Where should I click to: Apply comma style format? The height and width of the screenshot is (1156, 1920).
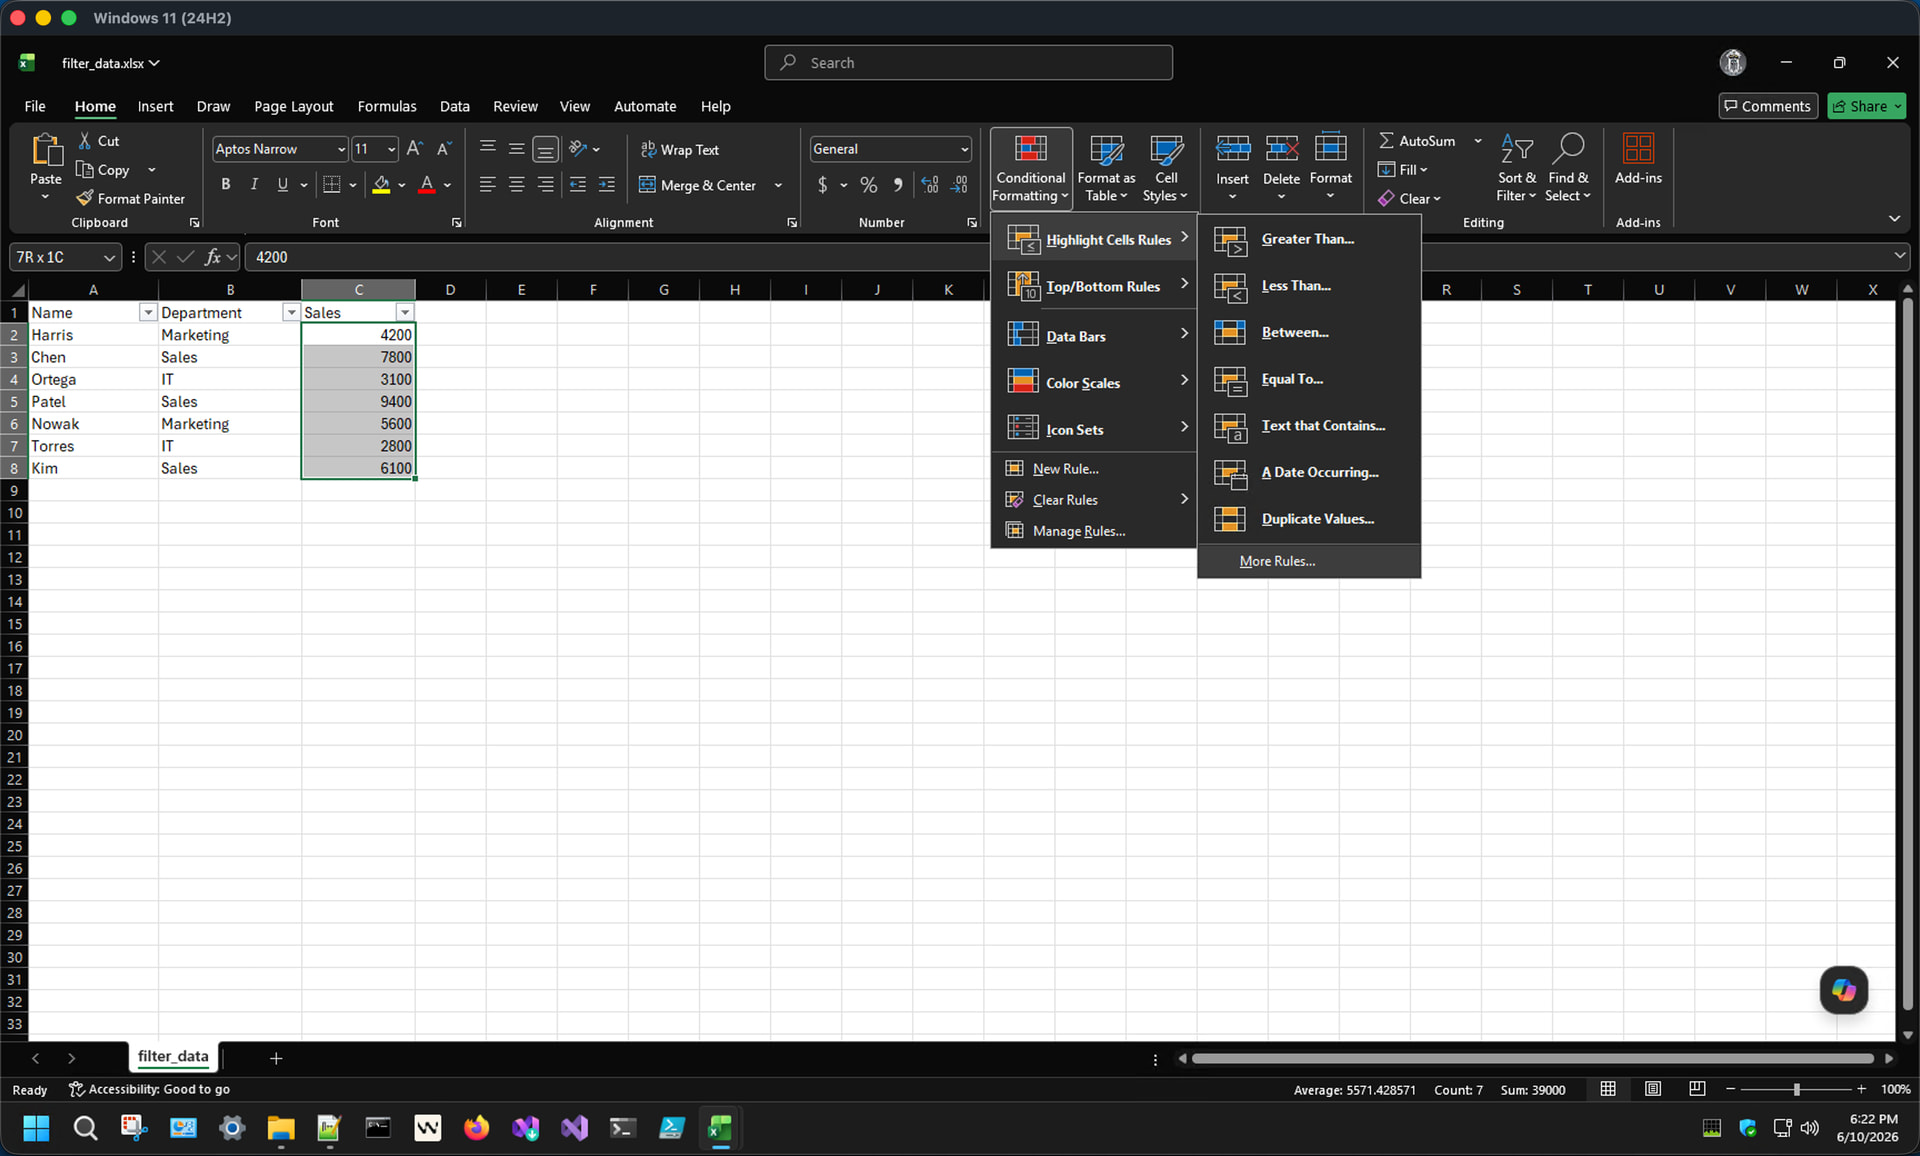[x=898, y=185]
